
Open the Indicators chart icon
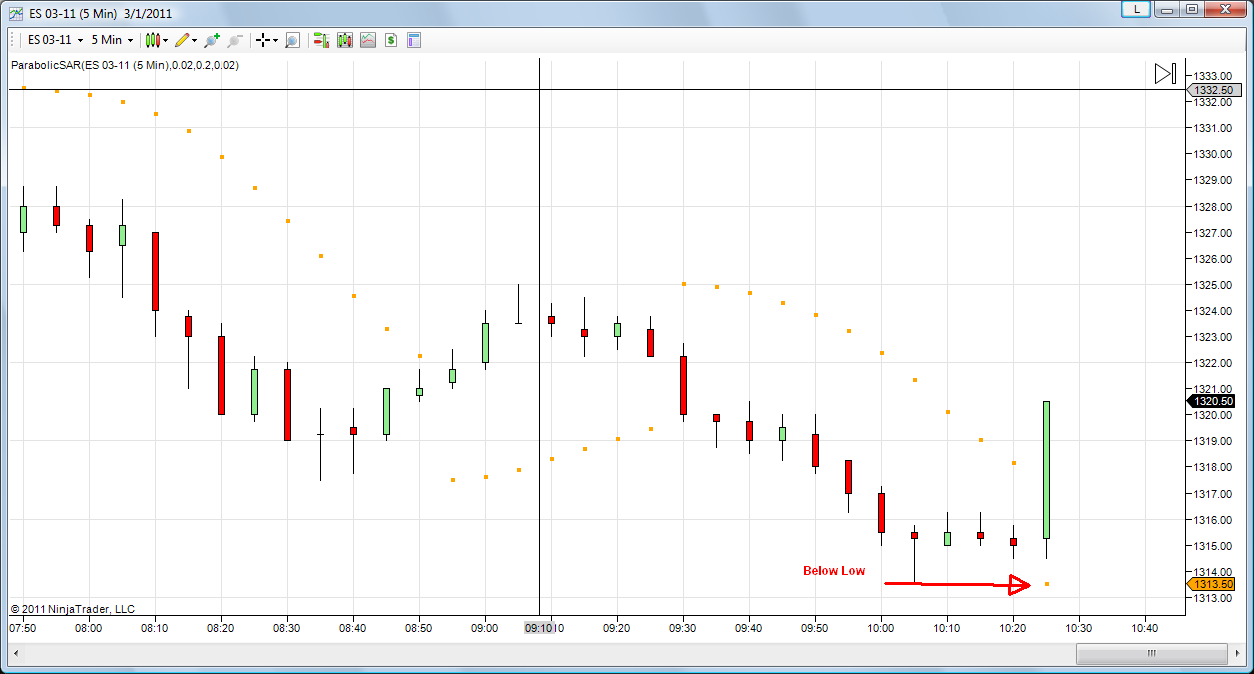pyautogui.click(x=368, y=40)
